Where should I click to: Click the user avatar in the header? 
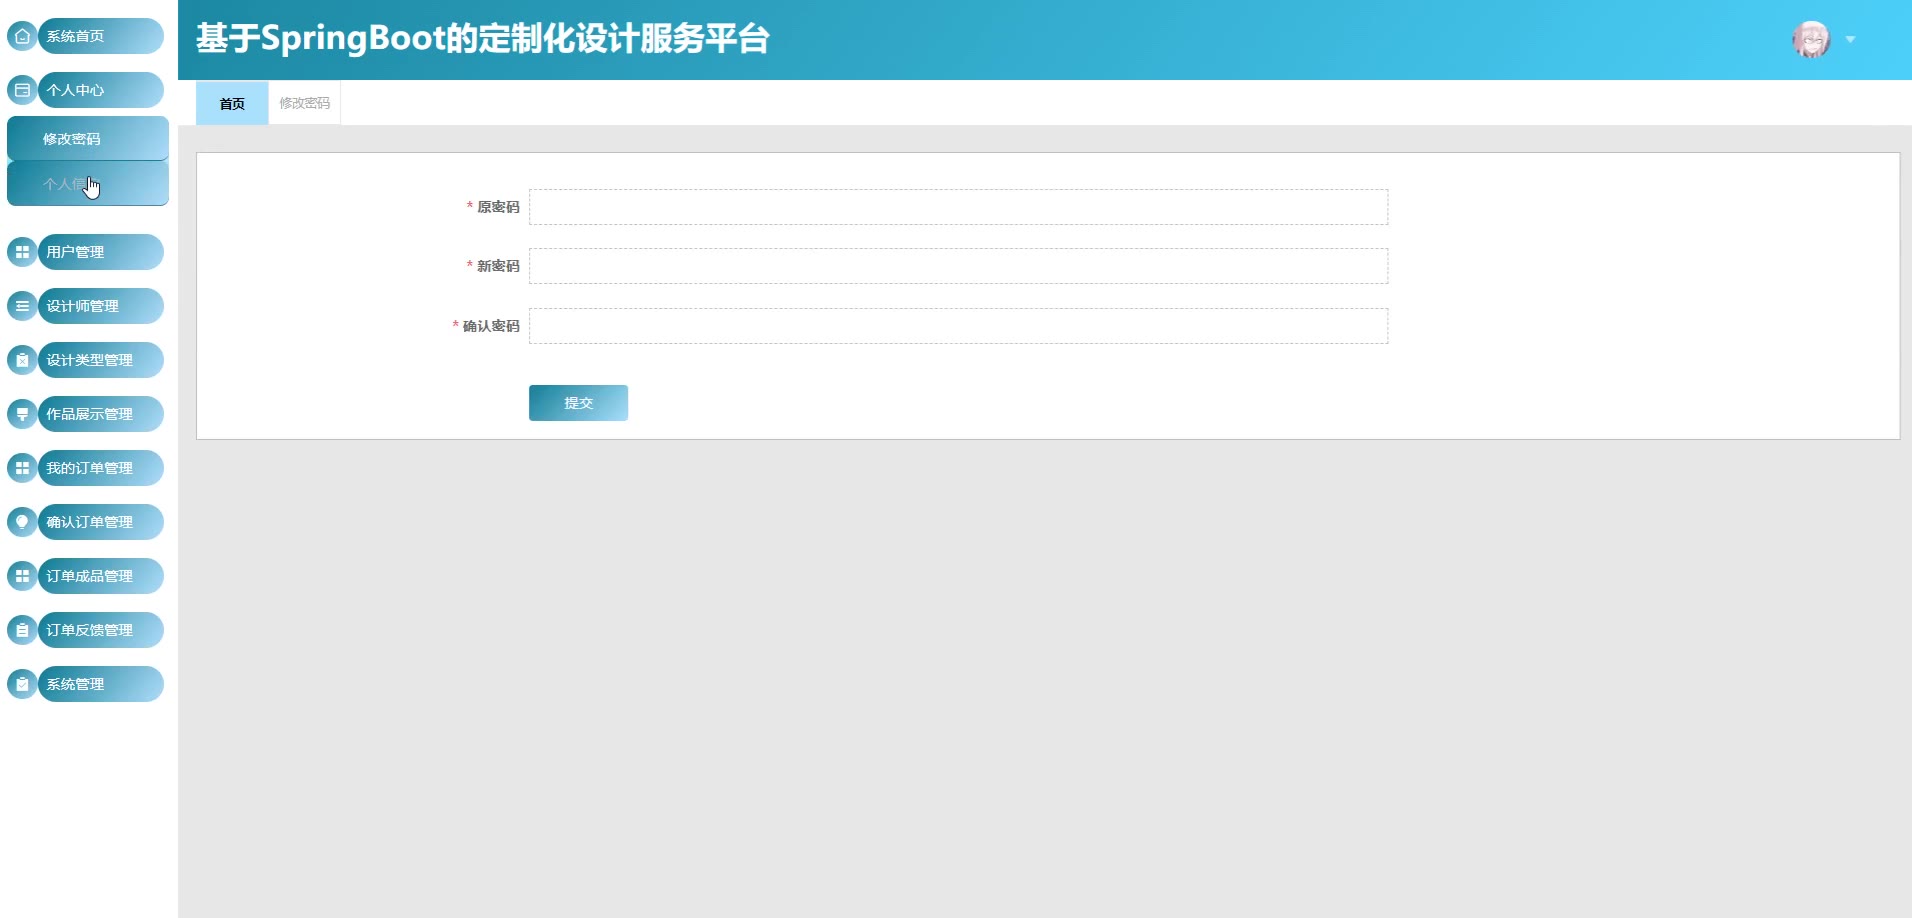[1811, 39]
